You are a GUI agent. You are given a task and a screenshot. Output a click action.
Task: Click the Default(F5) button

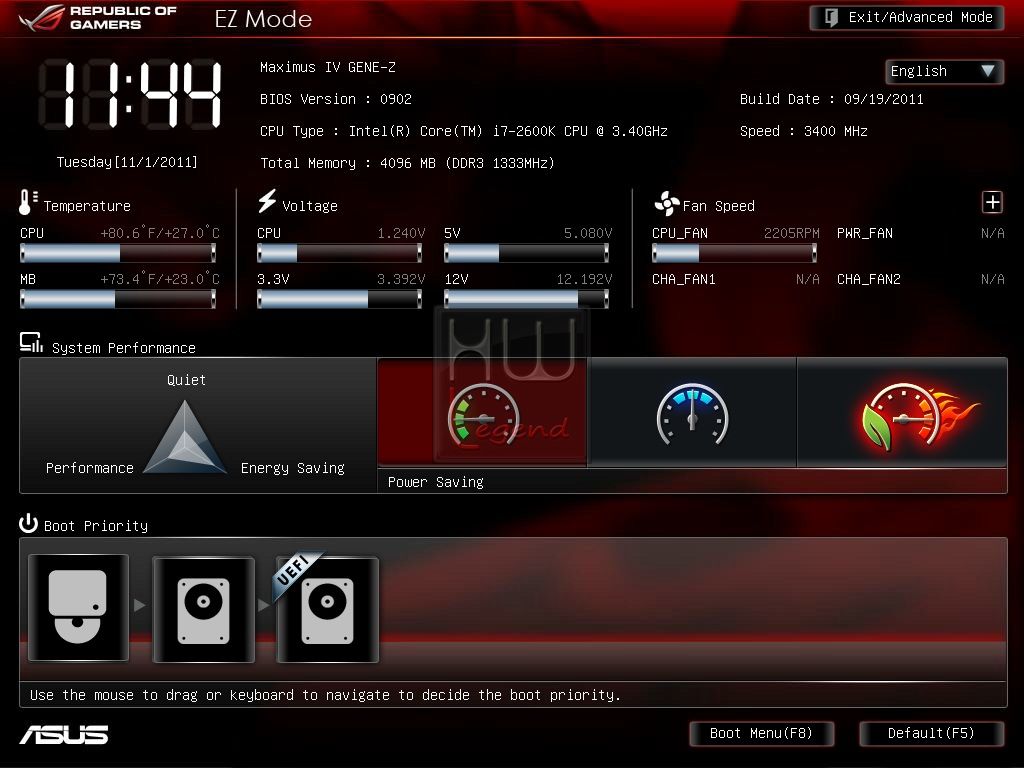[x=931, y=733]
